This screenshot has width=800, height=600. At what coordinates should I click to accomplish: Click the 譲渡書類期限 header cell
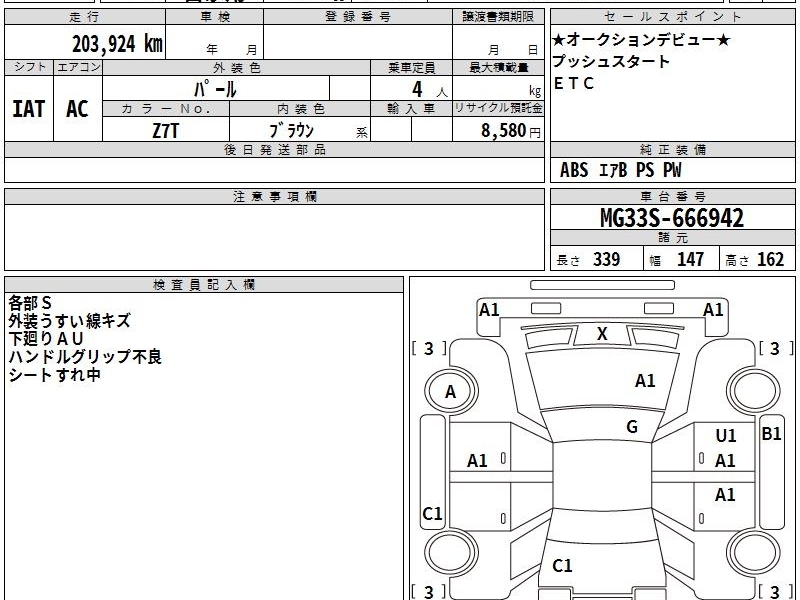tap(498, 17)
